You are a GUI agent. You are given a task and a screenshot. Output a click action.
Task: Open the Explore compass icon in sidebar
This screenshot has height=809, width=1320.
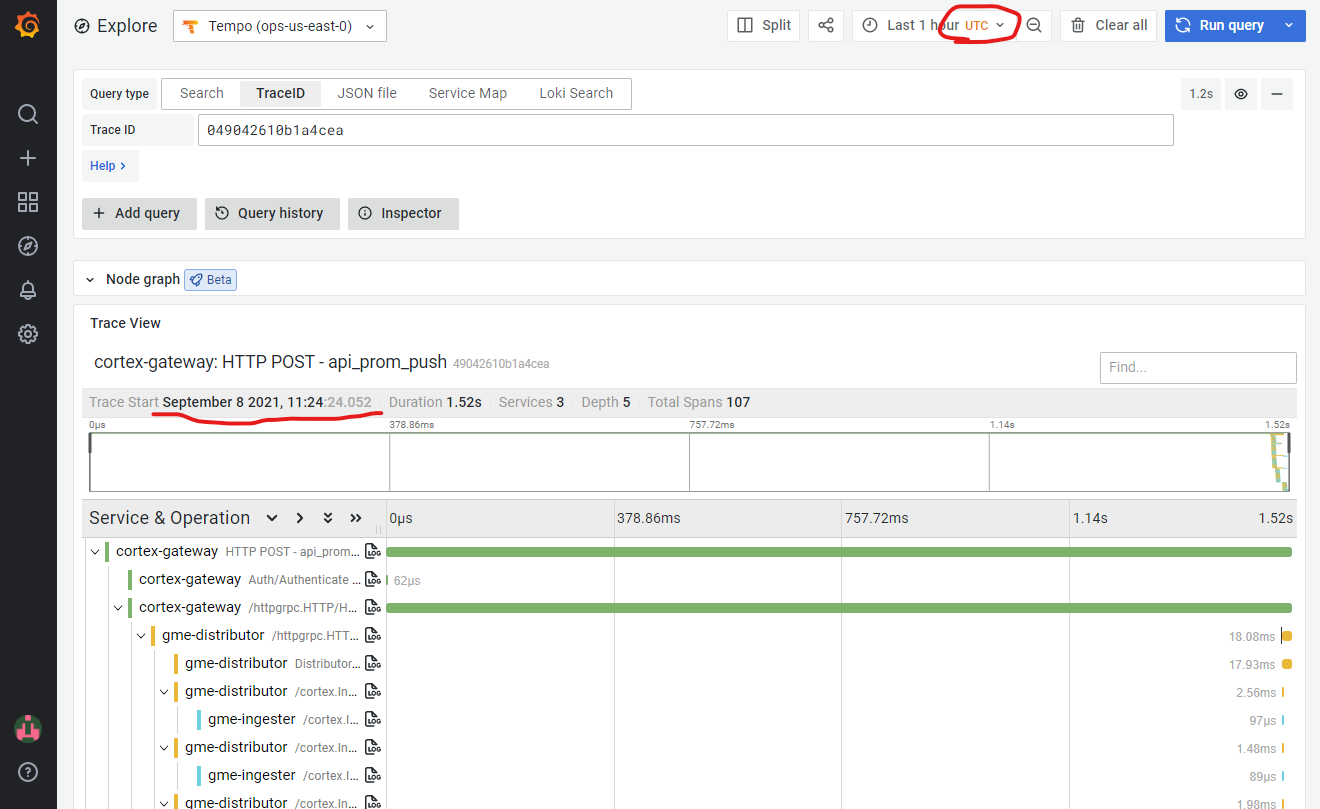(x=27, y=245)
